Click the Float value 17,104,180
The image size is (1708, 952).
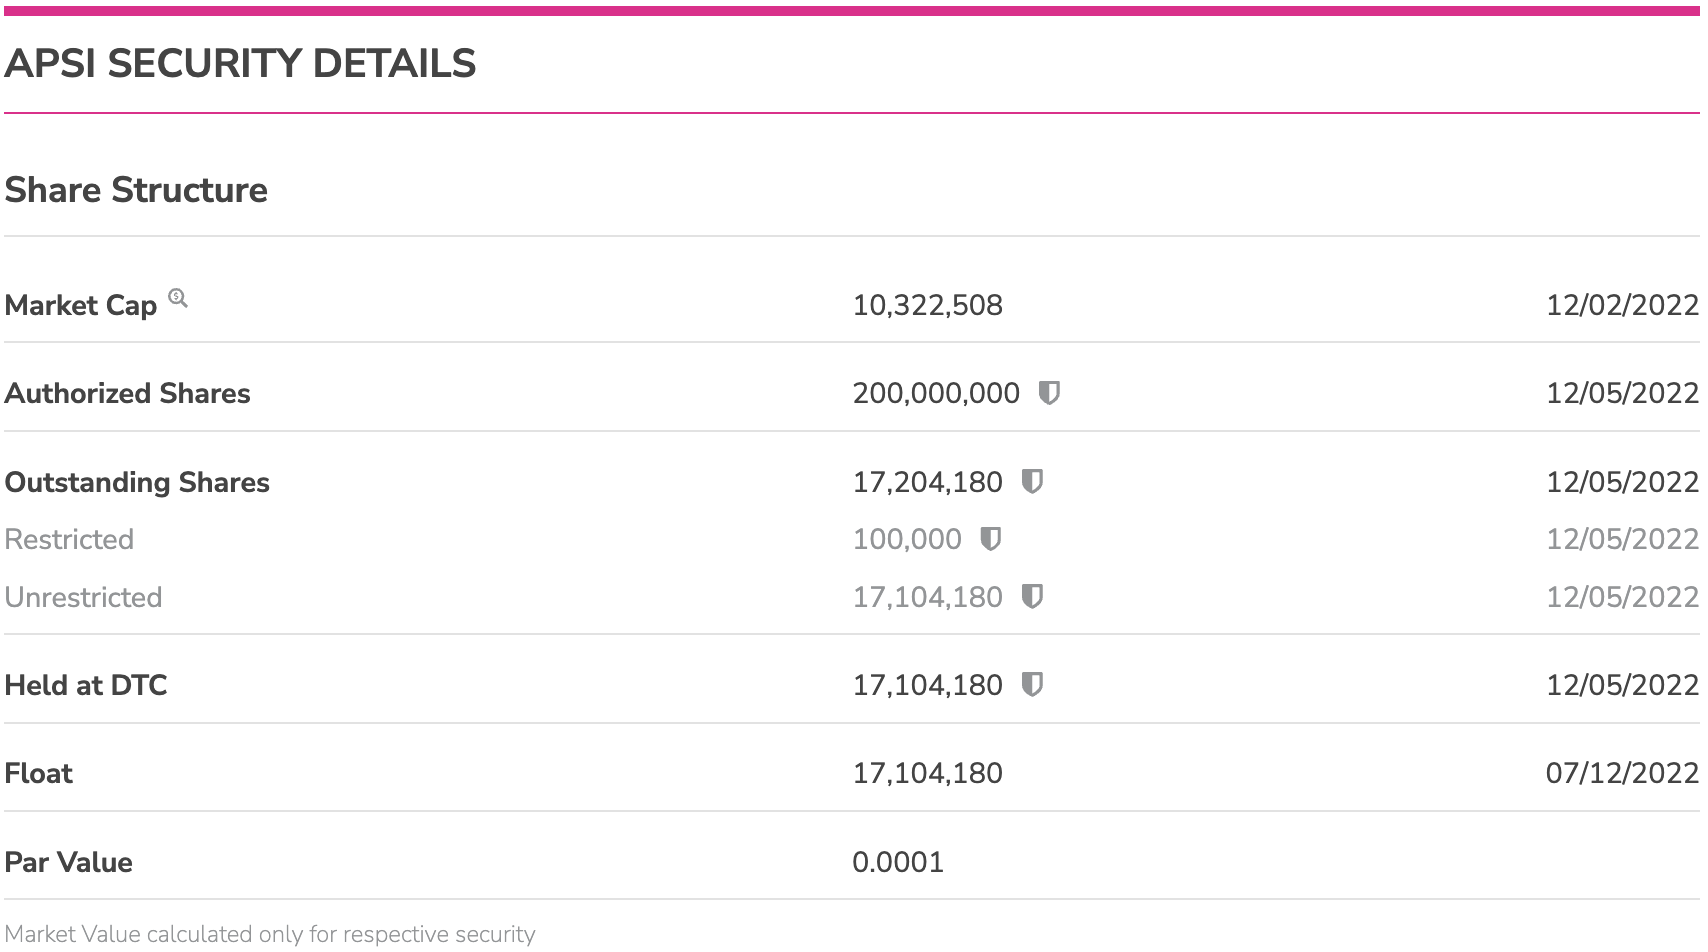click(927, 773)
